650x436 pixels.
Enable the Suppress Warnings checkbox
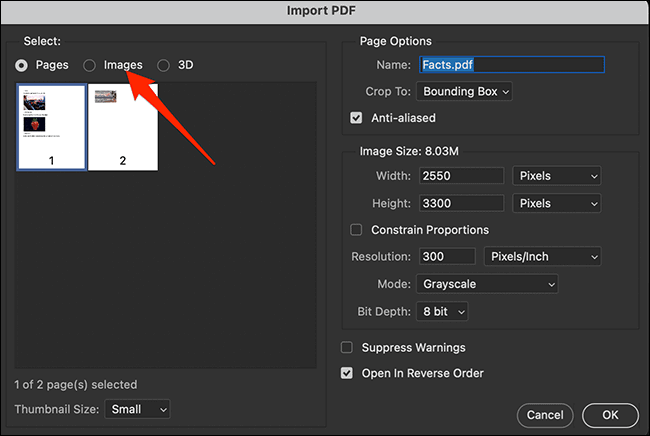pyautogui.click(x=347, y=348)
